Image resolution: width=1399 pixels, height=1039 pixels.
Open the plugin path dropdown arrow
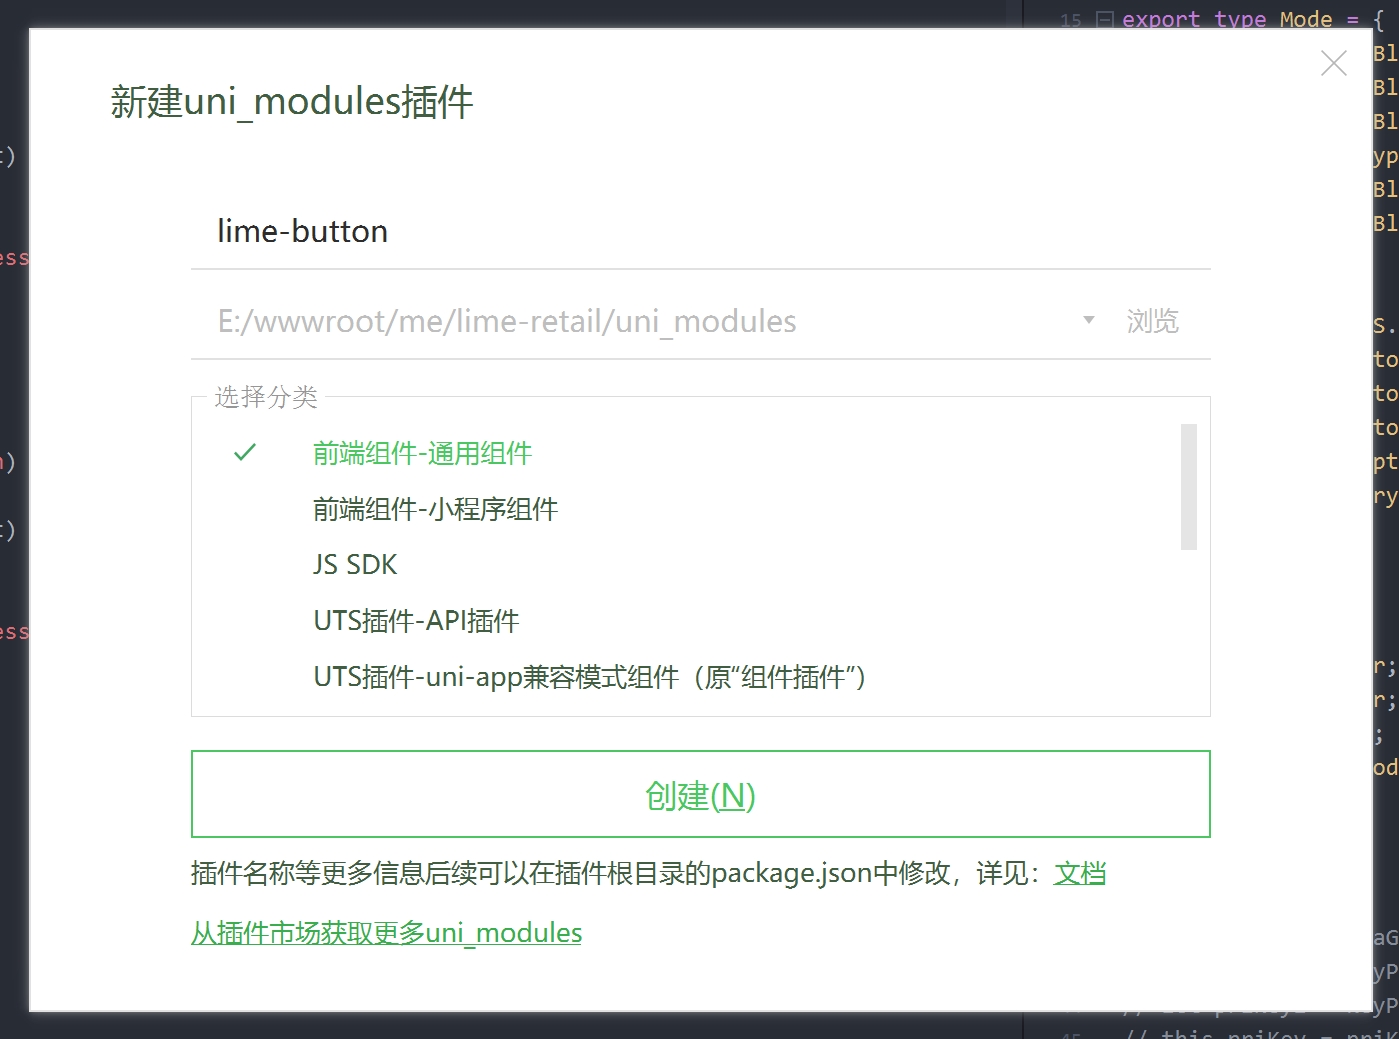[1089, 320]
